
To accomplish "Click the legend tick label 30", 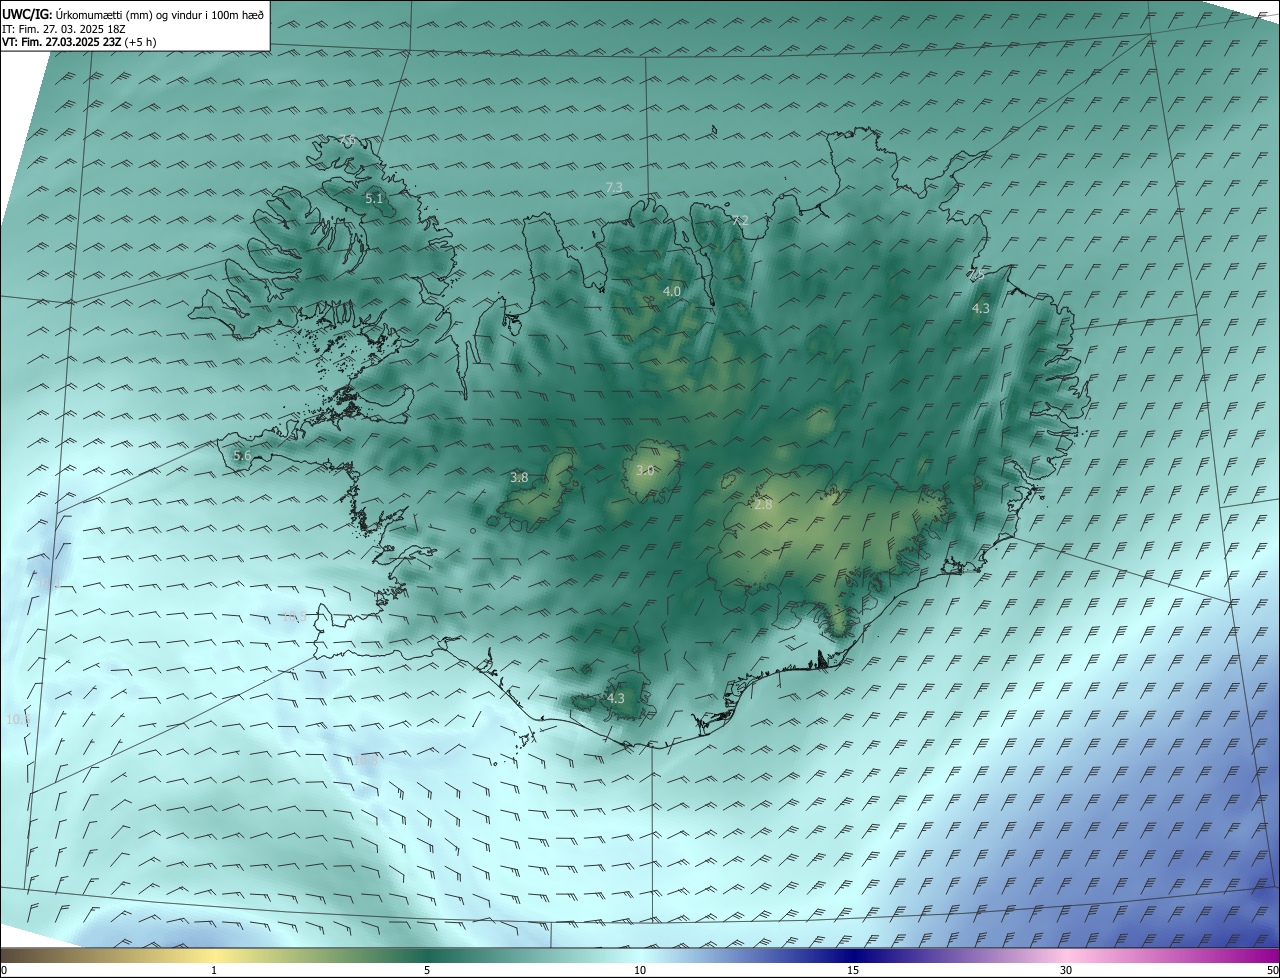I will click(1066, 970).
